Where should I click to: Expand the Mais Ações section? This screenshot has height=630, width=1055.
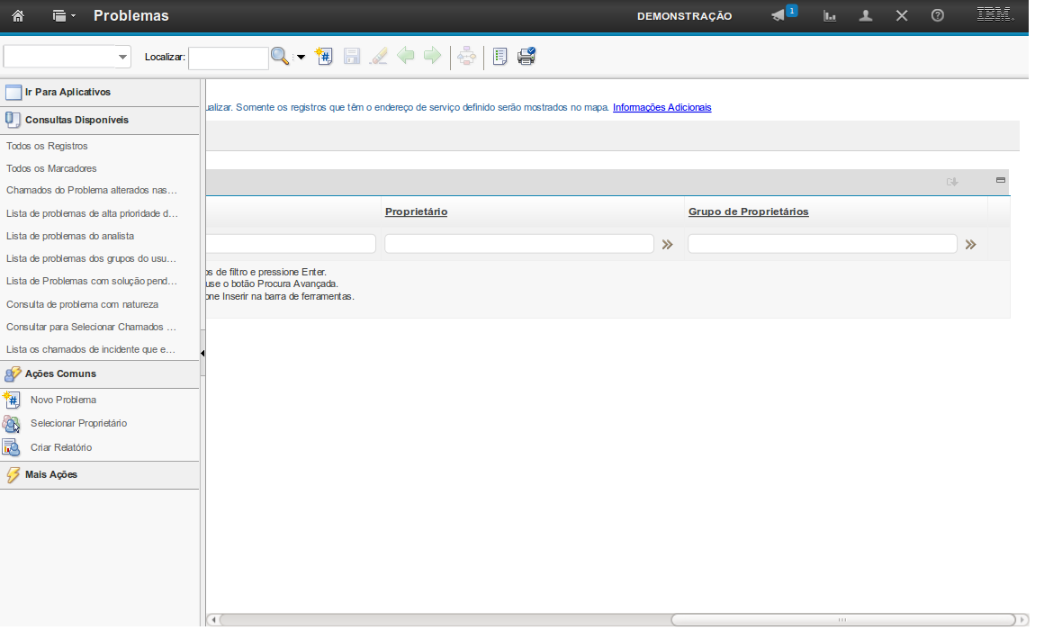click(x=51, y=475)
